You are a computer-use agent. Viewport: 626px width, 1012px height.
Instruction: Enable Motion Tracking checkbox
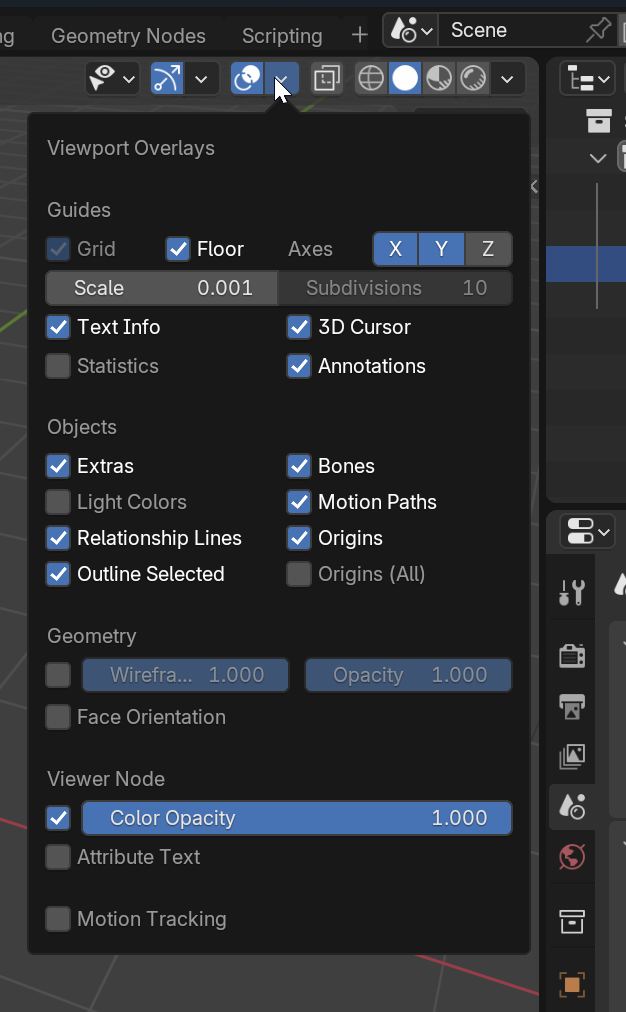pos(58,919)
